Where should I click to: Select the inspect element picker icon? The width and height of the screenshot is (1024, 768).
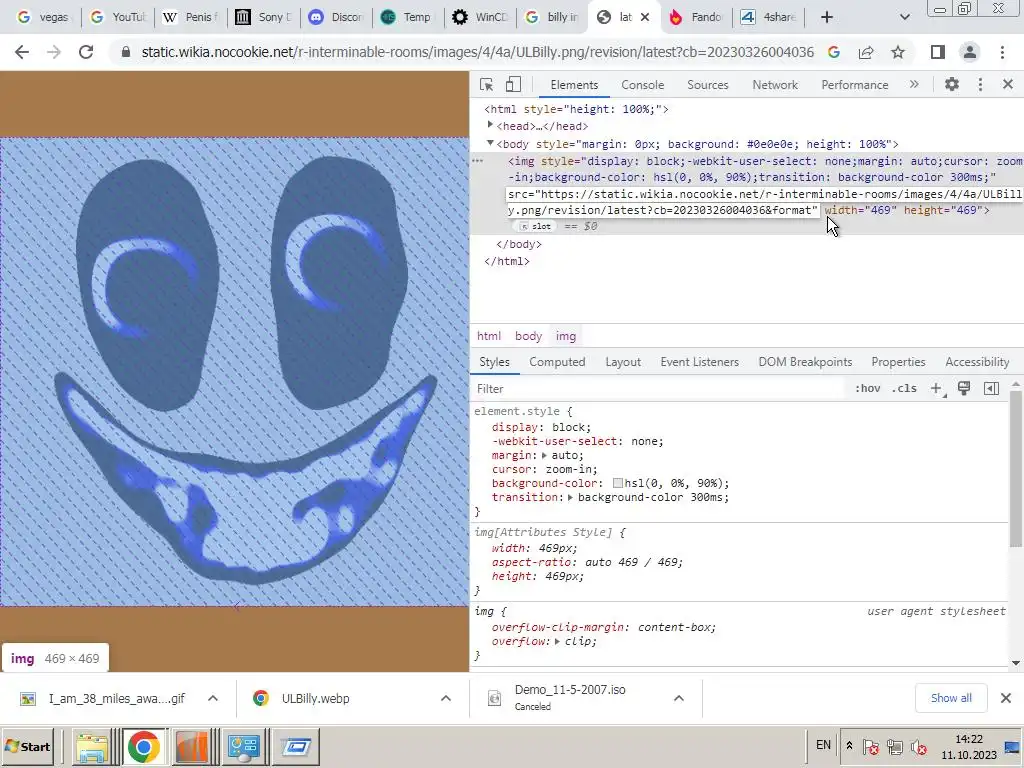[486, 85]
